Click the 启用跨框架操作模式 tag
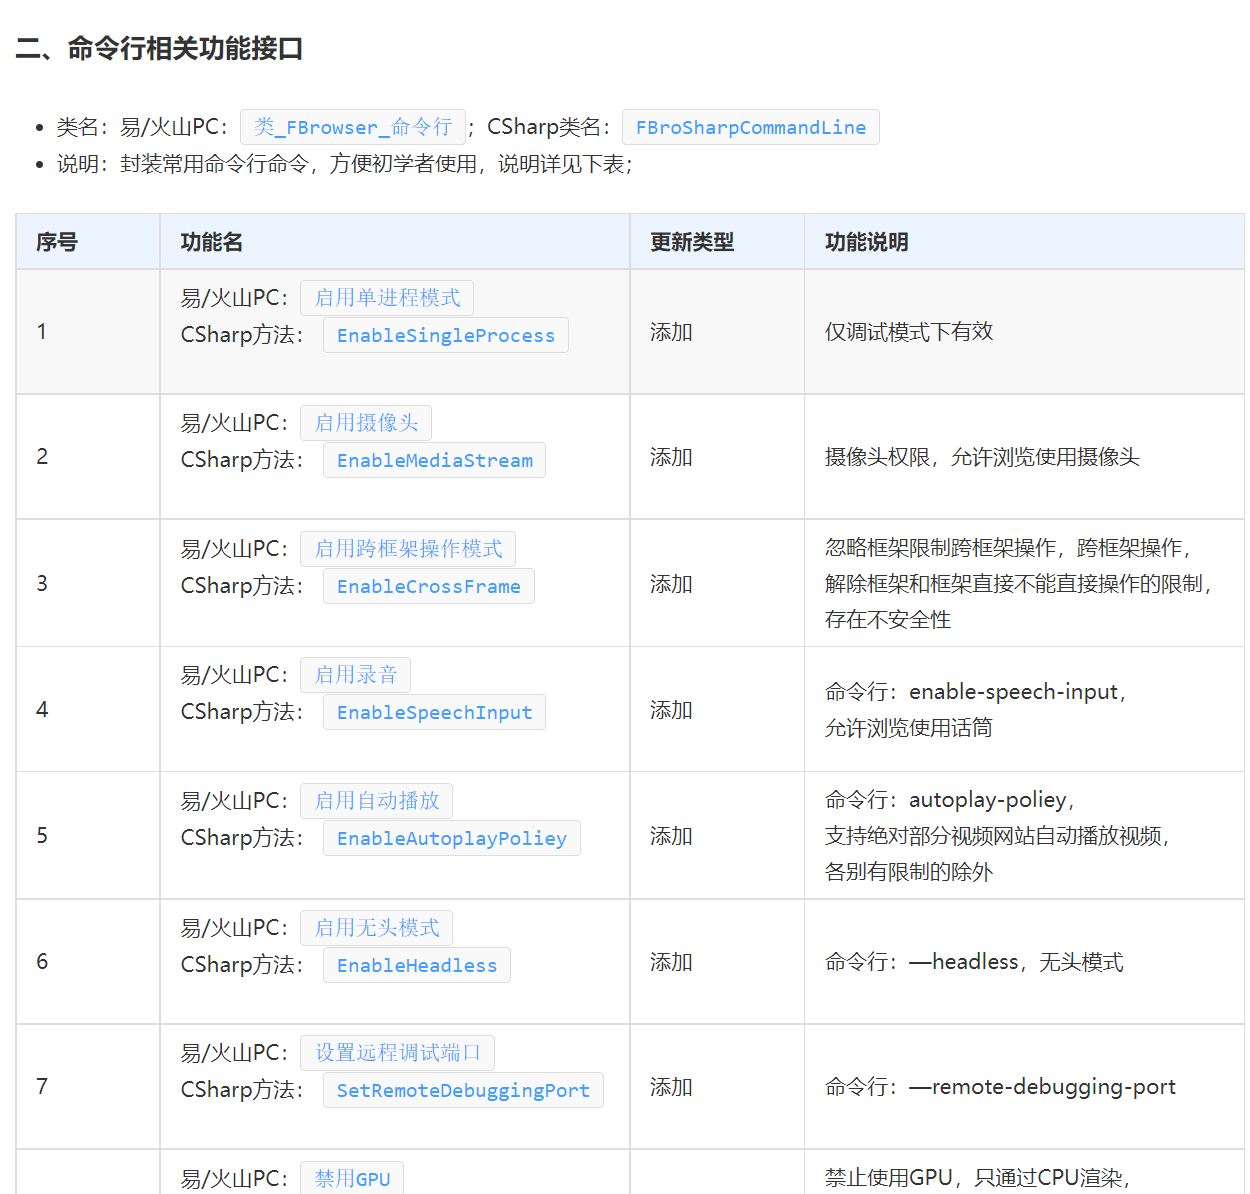The width and height of the screenshot is (1250, 1194). 408,549
